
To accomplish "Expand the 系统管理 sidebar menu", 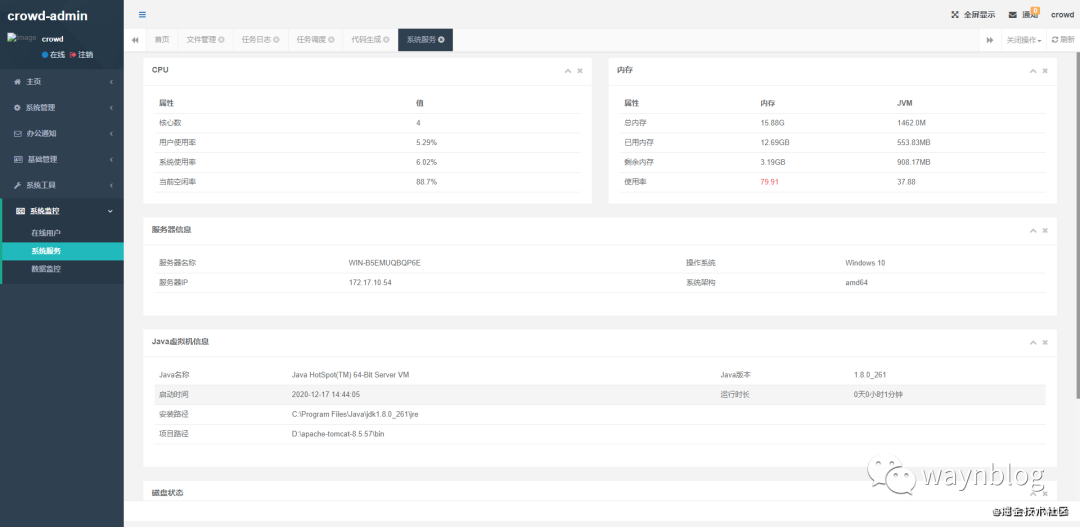I will click(x=62, y=107).
